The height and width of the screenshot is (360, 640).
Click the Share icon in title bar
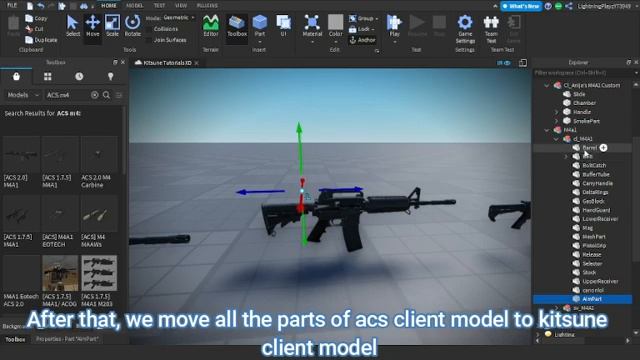tap(569, 6)
